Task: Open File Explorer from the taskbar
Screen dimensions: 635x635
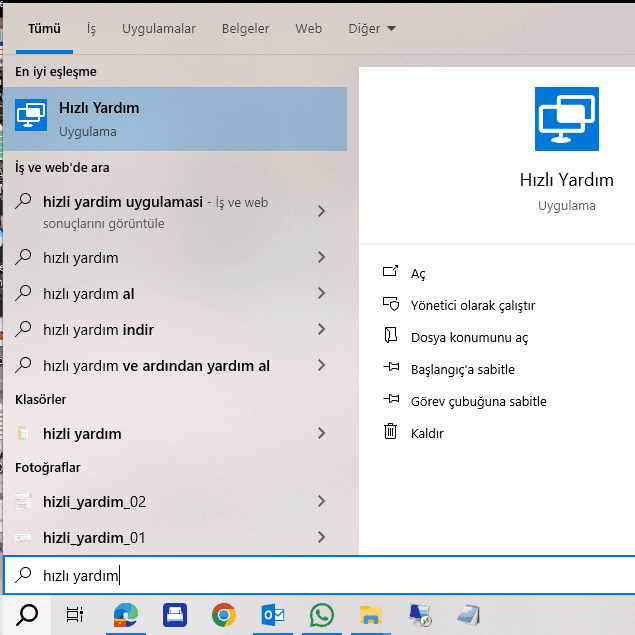Action: click(371, 614)
